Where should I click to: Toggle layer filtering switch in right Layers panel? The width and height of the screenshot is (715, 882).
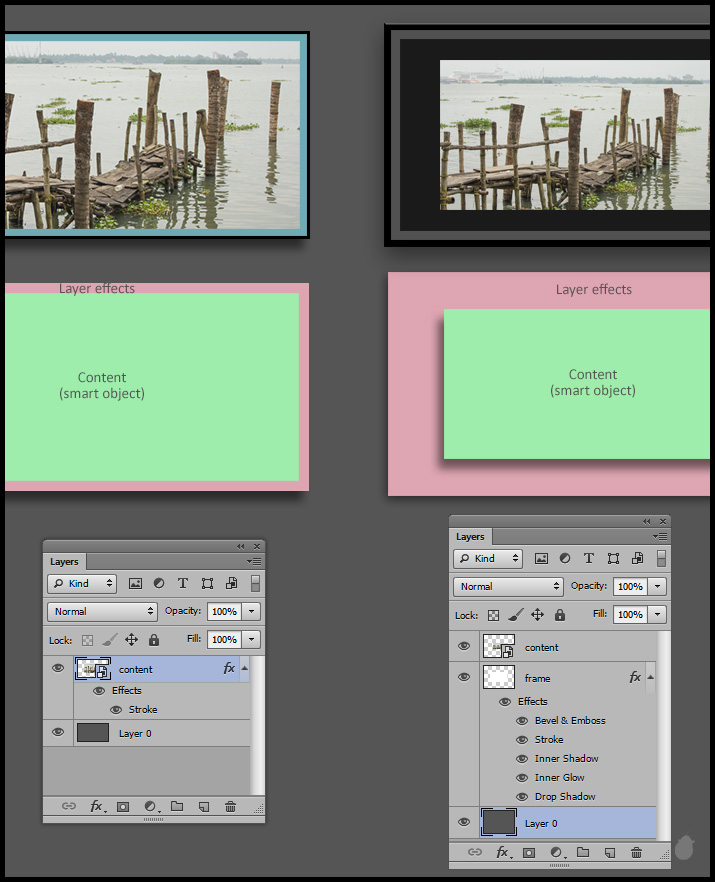[661, 559]
